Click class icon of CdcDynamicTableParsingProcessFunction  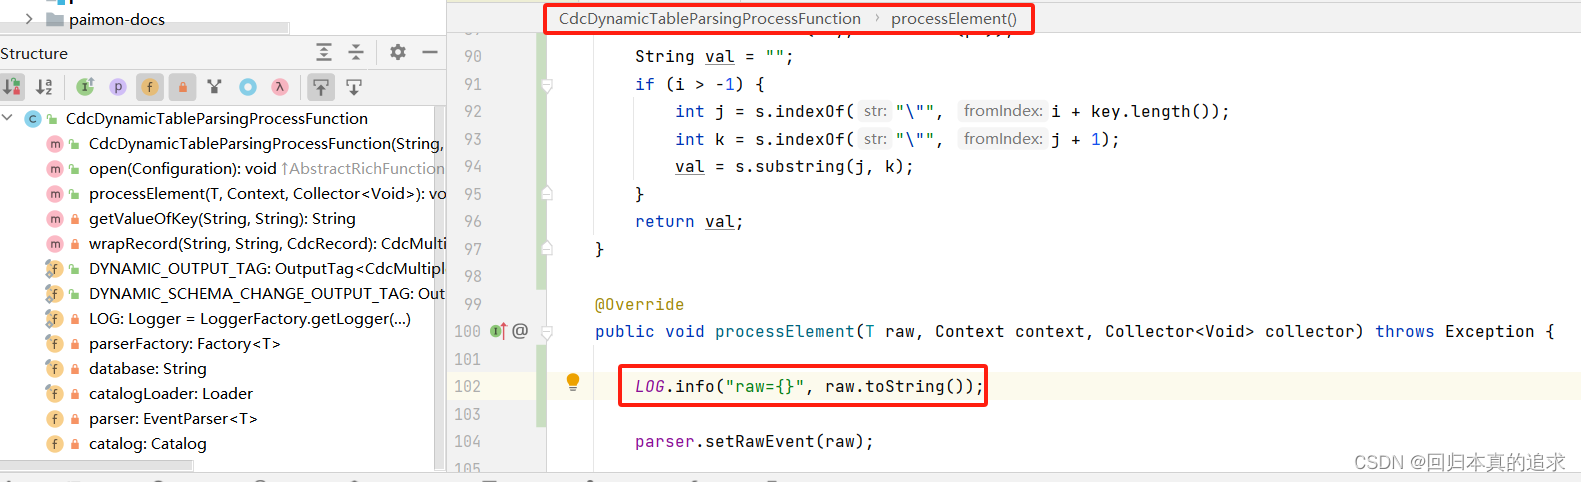[x=32, y=118]
